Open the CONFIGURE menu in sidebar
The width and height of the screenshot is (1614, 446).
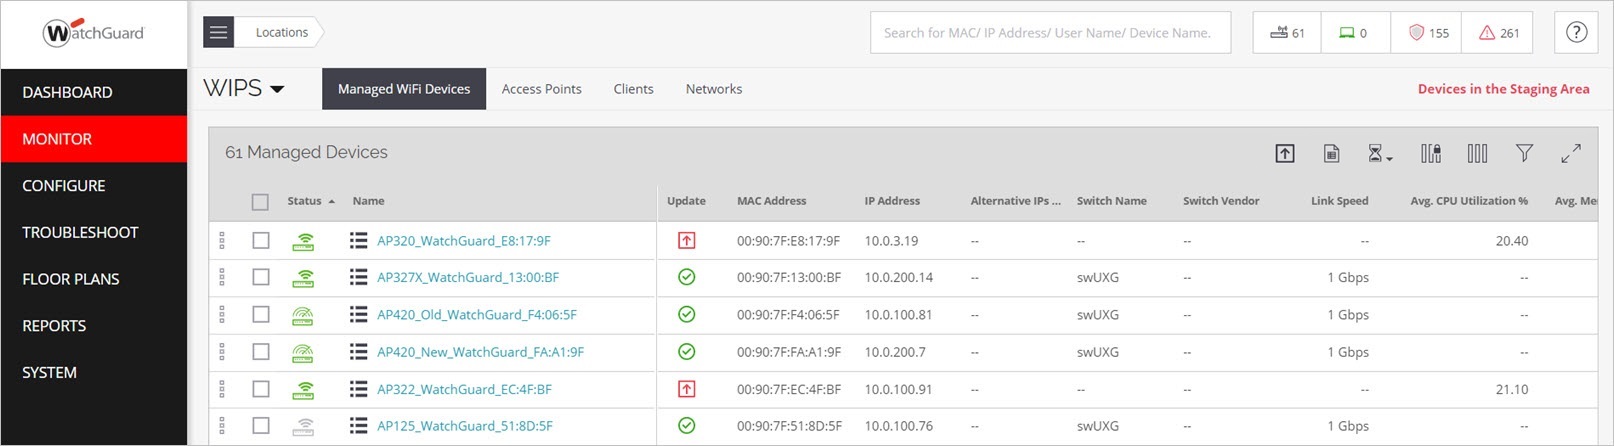point(64,186)
